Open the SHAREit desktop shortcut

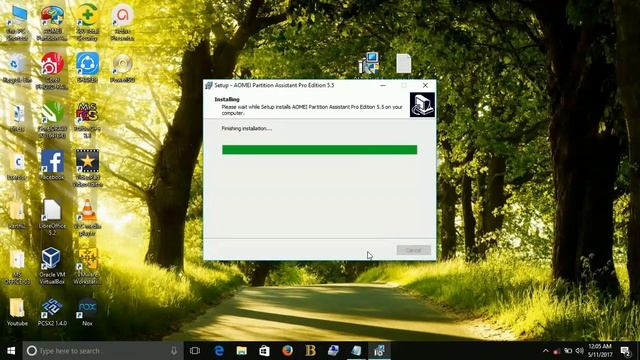tap(87, 67)
